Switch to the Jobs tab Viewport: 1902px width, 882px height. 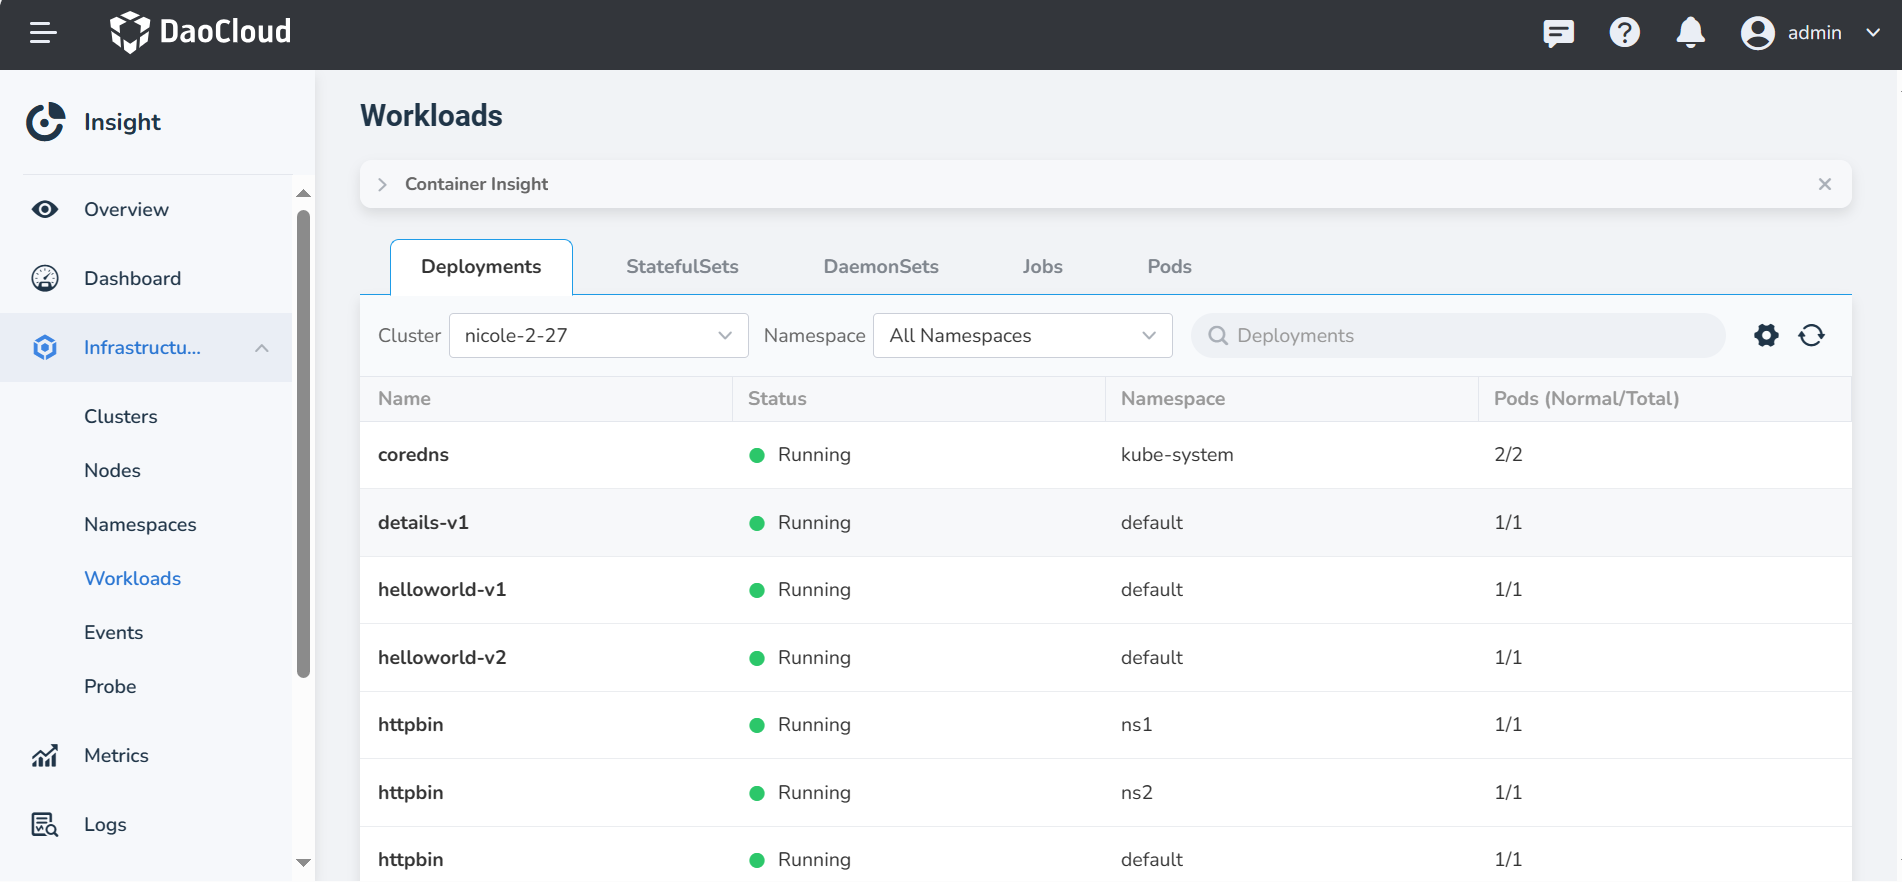point(1042,267)
